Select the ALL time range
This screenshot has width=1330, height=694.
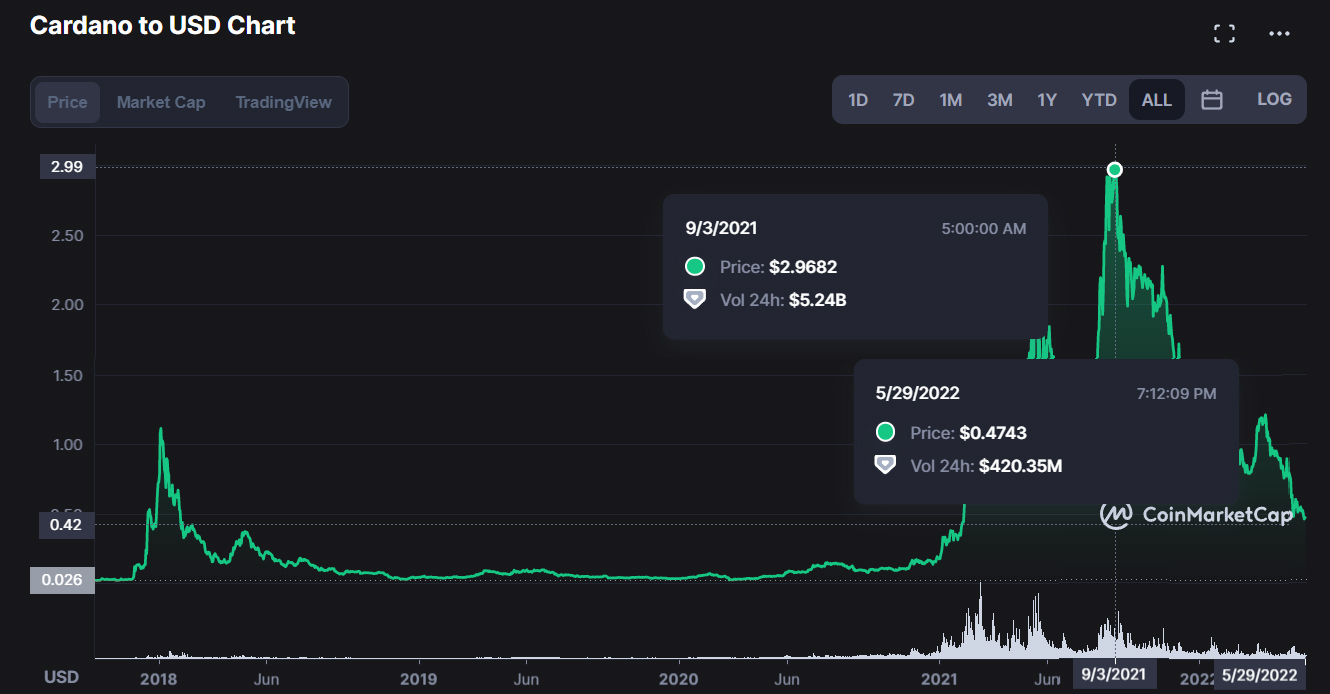pos(1157,100)
